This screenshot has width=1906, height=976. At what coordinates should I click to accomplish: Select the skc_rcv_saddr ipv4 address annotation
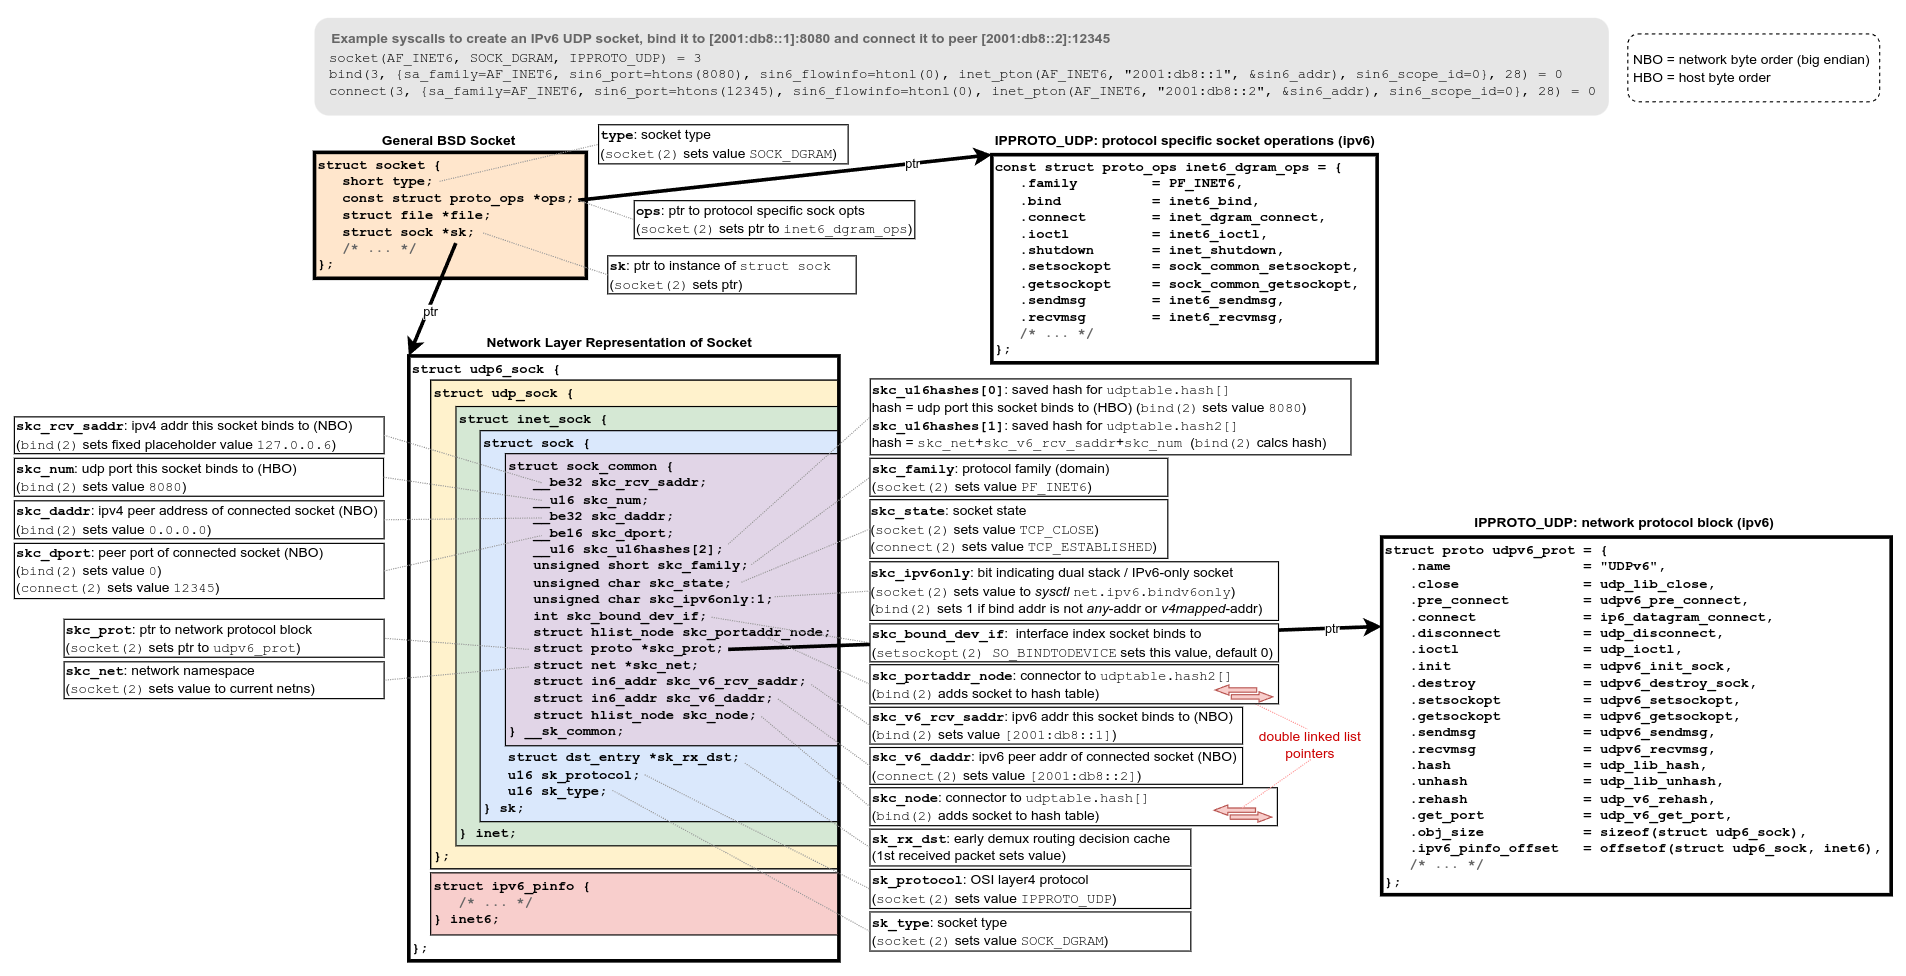pos(198,435)
